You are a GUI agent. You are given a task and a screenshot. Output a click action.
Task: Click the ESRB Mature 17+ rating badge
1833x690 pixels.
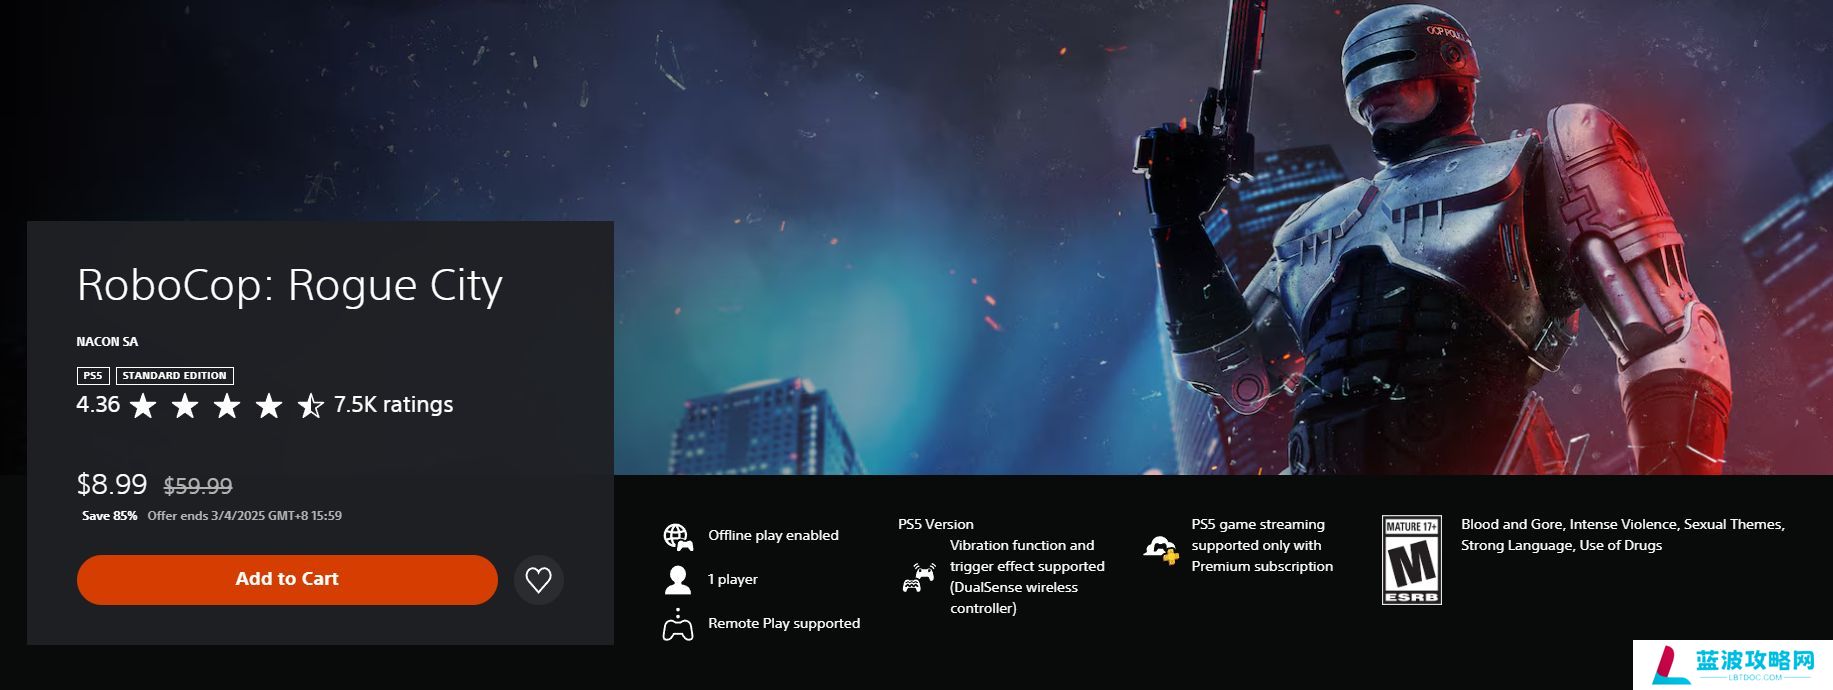tap(1412, 560)
